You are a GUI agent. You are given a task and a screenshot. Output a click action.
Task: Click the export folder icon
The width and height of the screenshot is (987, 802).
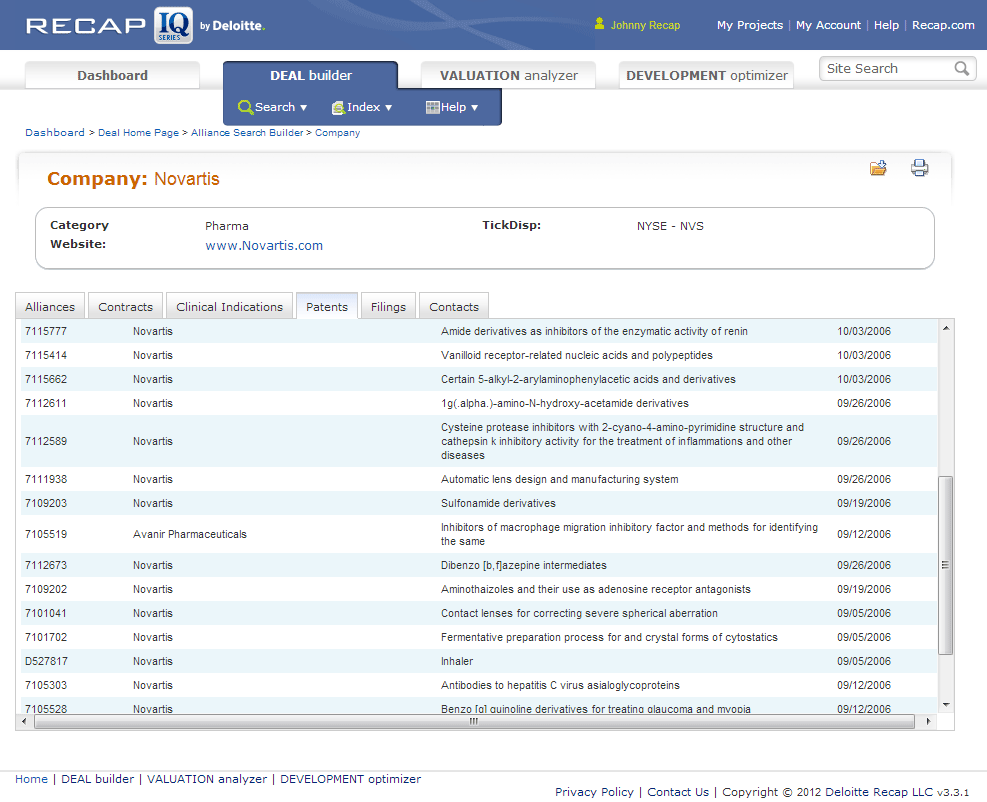tap(878, 168)
